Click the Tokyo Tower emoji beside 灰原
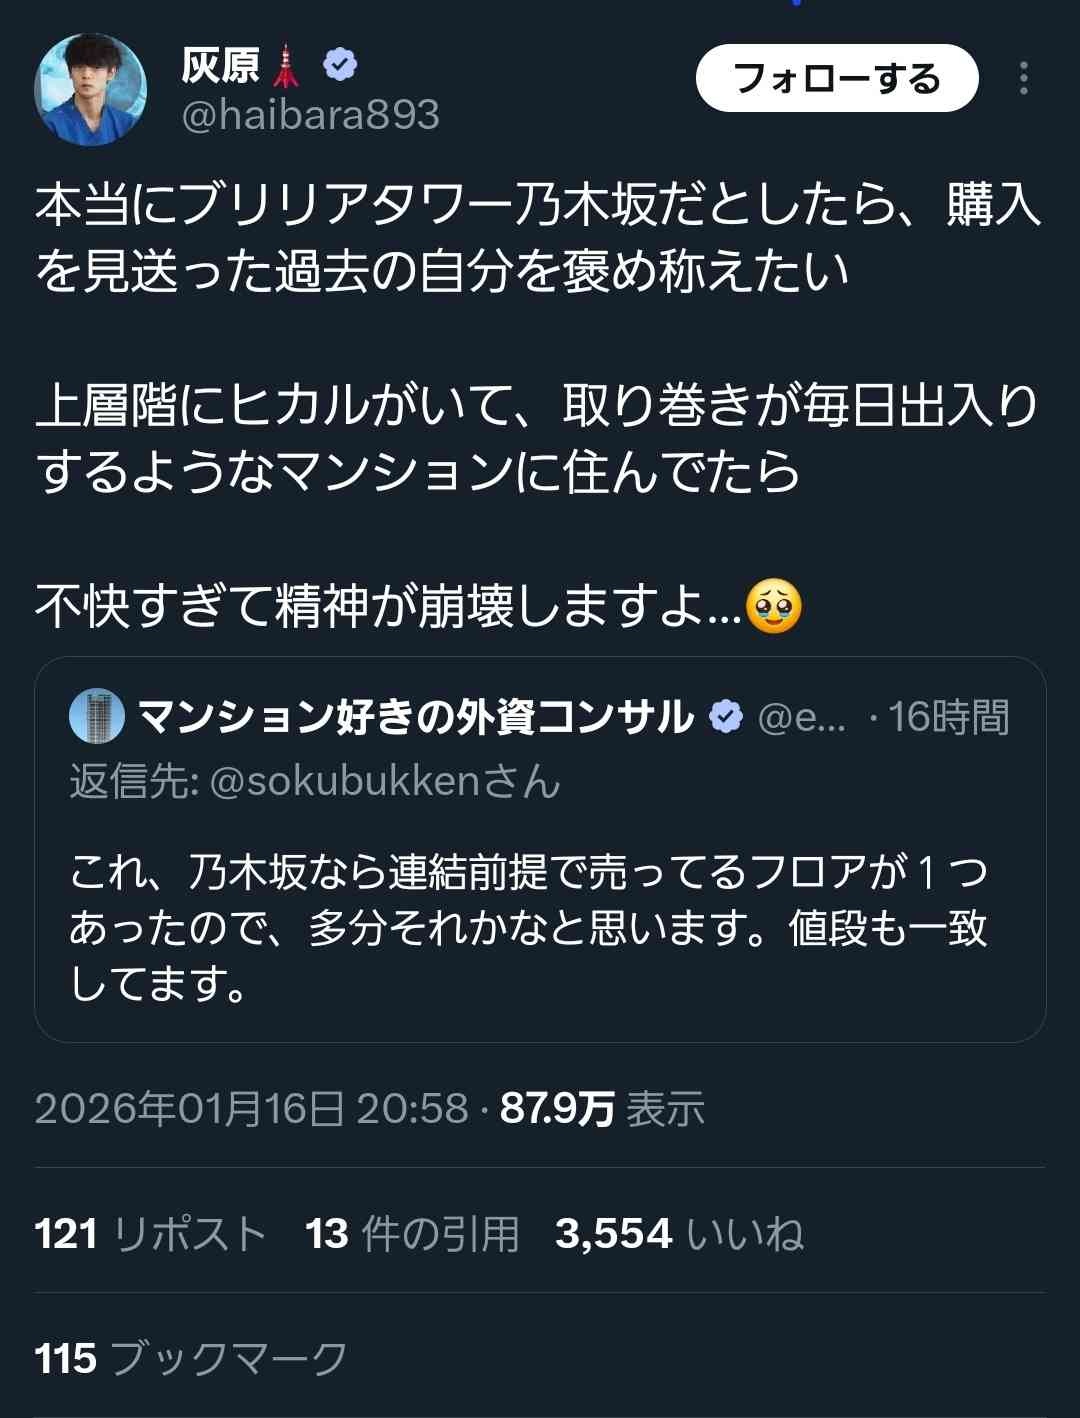Image resolution: width=1080 pixels, height=1418 pixels. [x=286, y=66]
